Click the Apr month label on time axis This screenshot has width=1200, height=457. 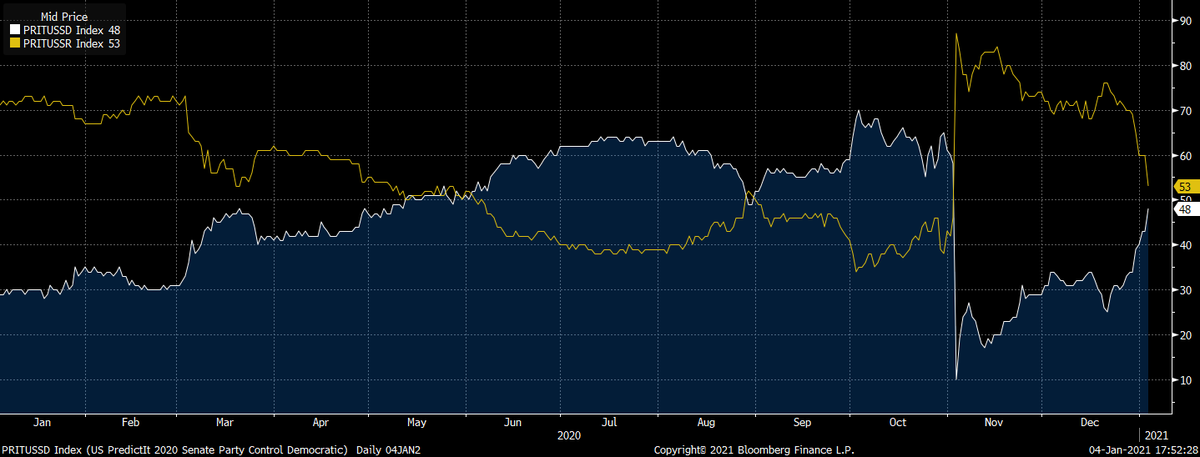coord(320,422)
